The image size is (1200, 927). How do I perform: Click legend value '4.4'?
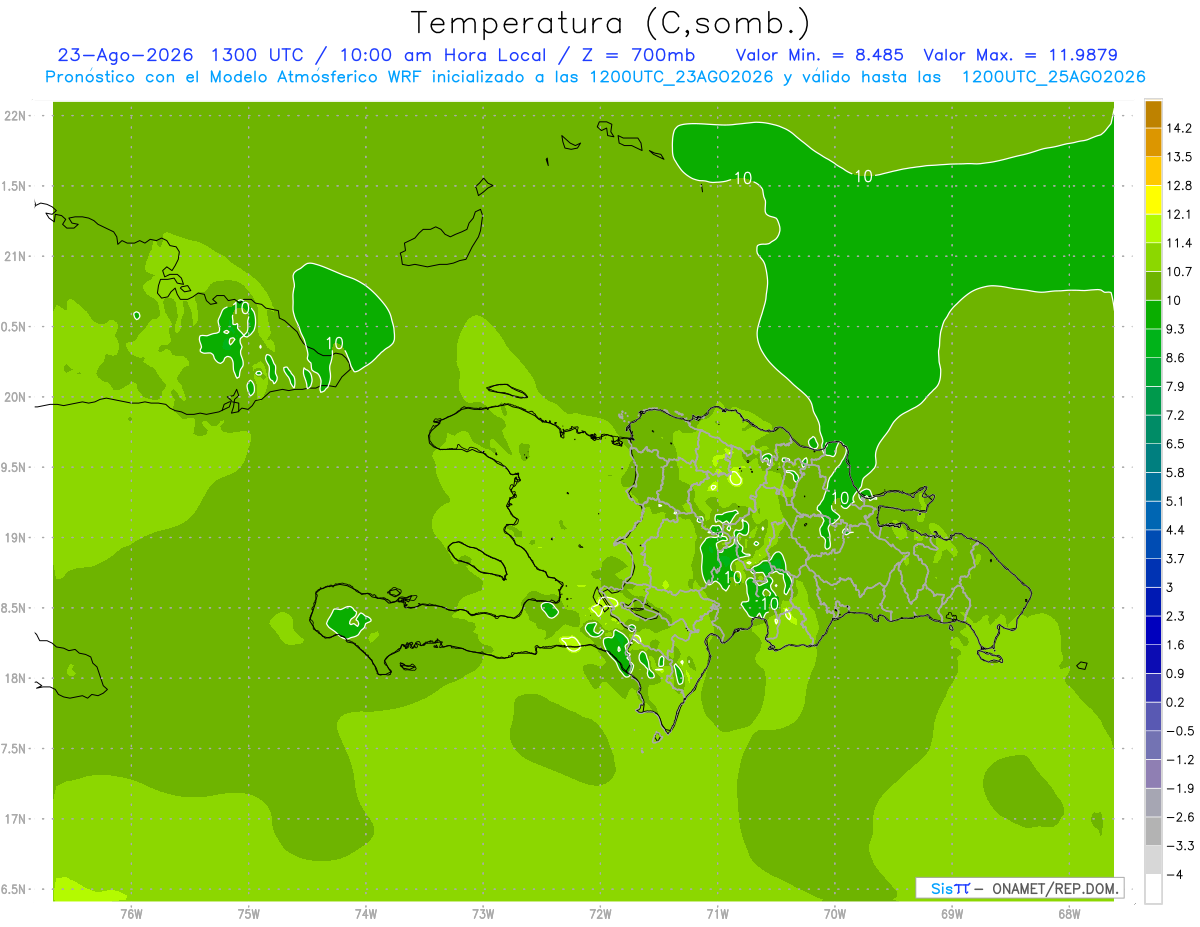1176,529
